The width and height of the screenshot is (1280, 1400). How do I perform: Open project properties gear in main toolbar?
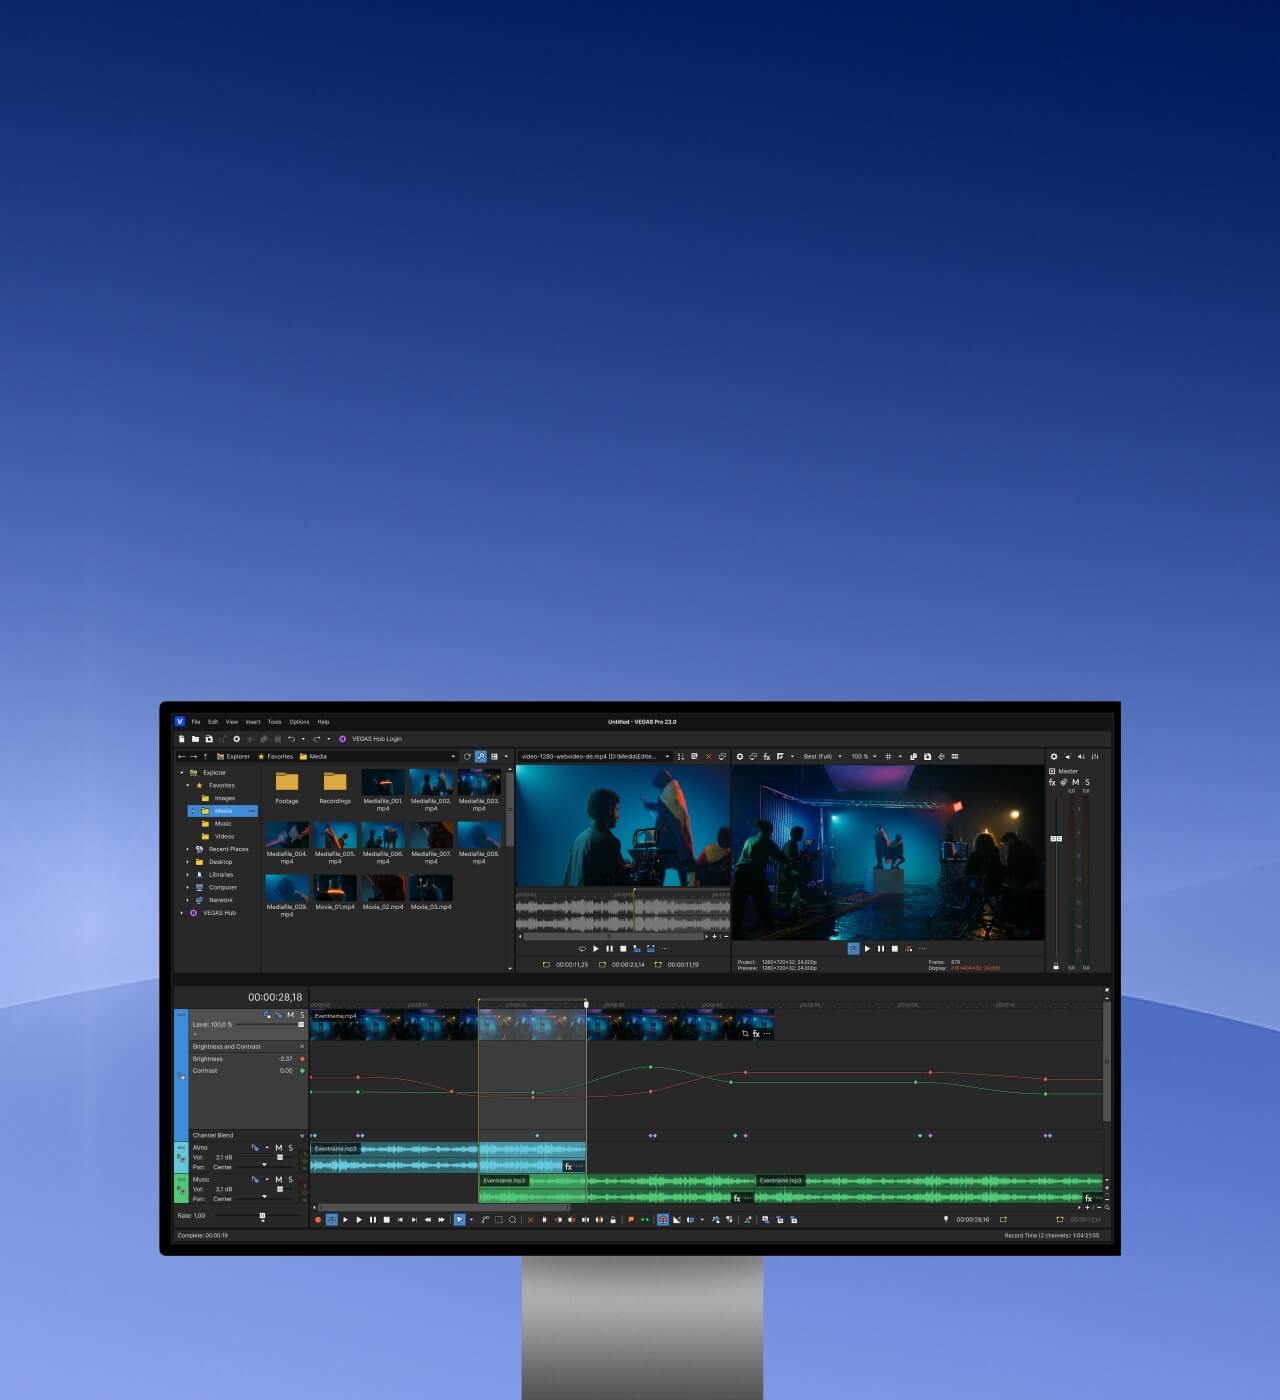click(x=237, y=739)
